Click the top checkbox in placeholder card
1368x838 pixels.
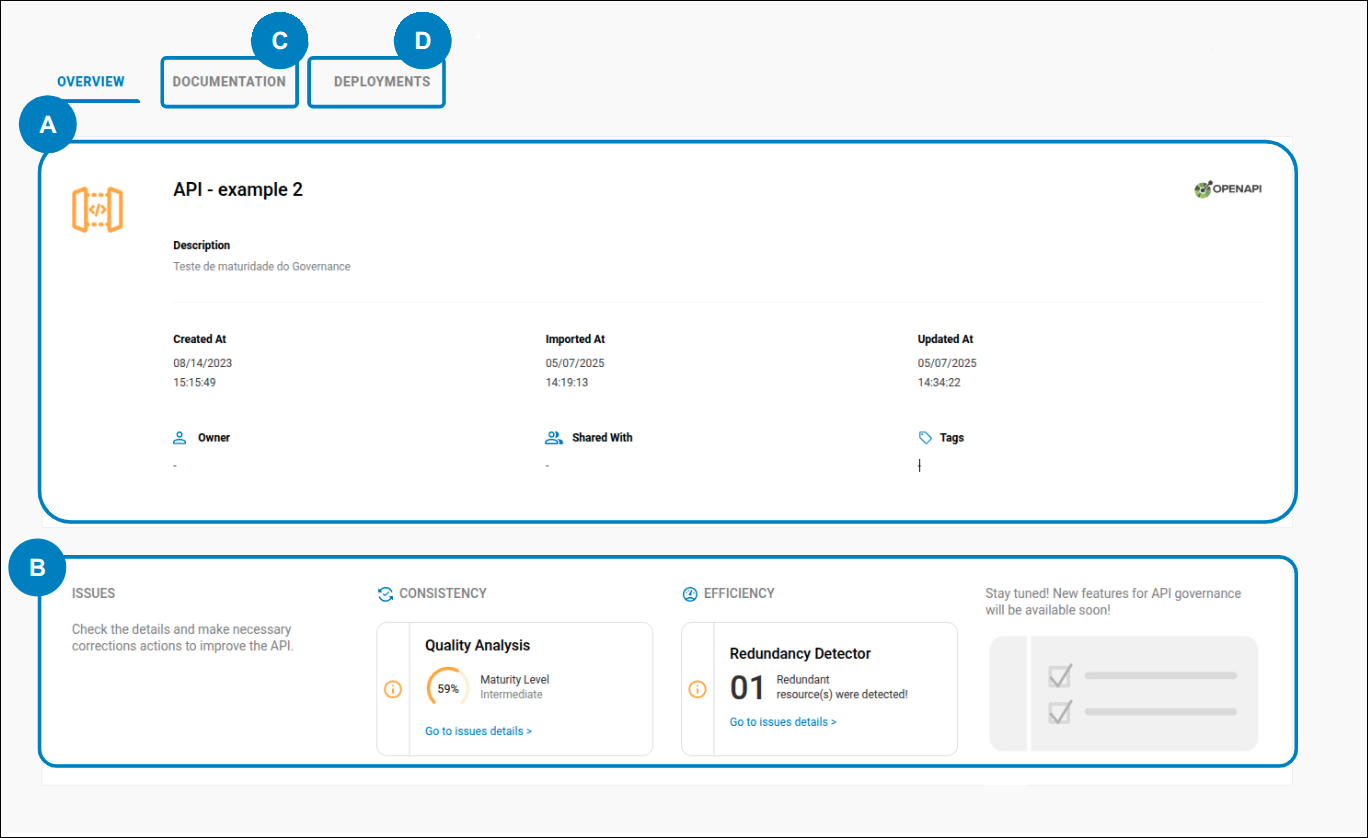[x=1060, y=676]
